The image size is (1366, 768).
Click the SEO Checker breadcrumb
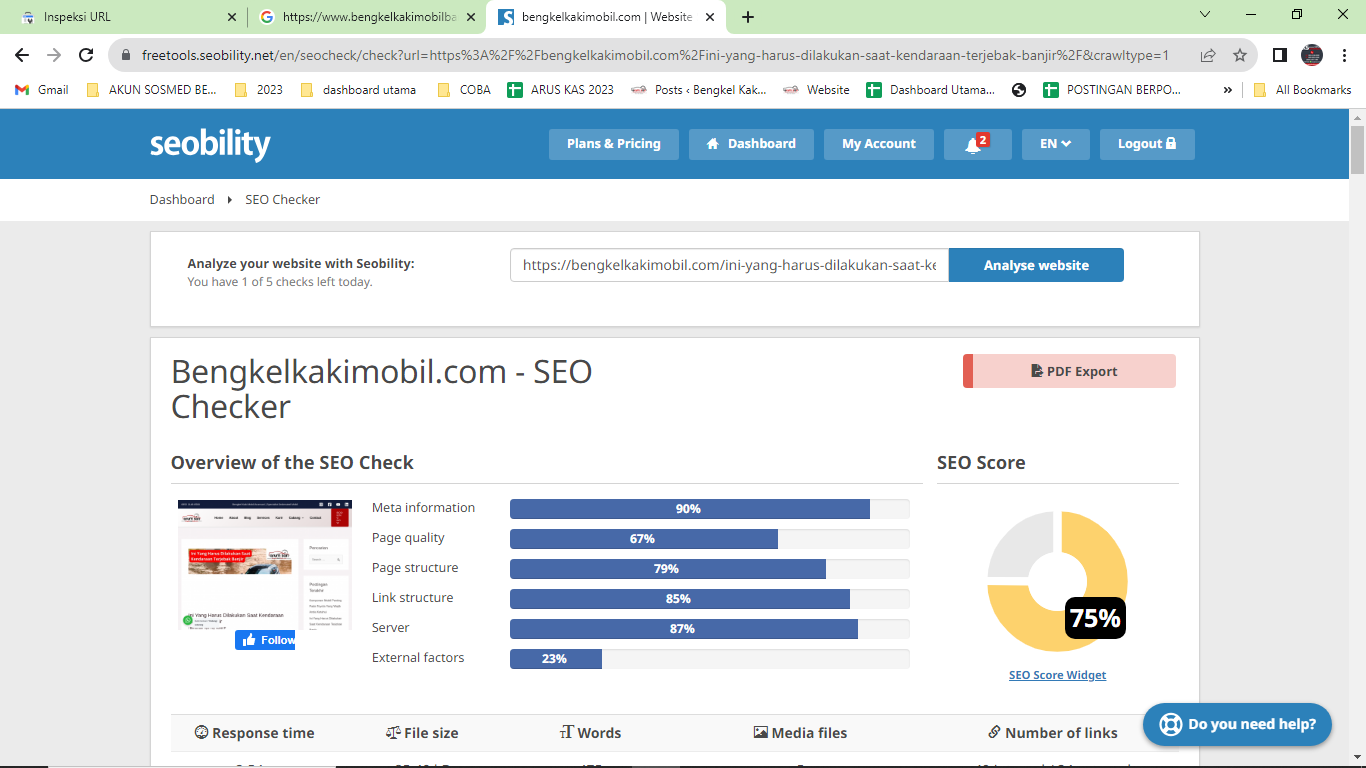click(x=283, y=199)
